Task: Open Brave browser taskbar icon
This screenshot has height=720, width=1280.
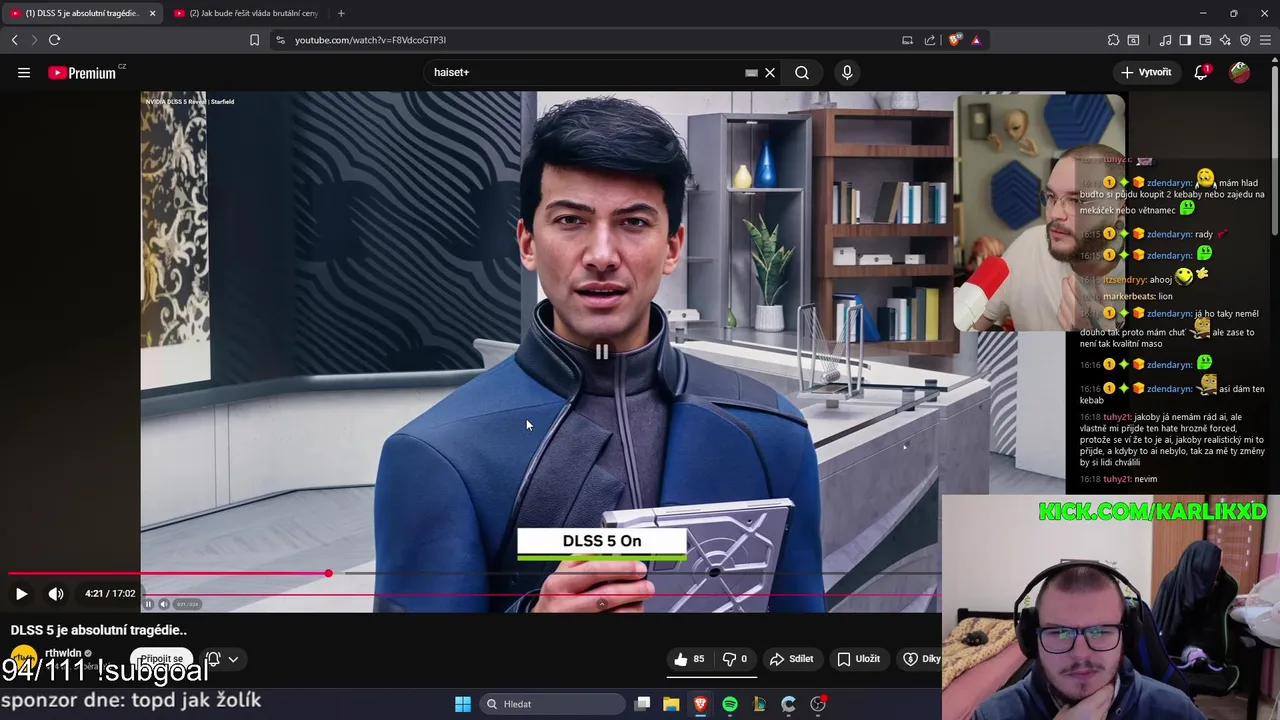Action: click(x=701, y=704)
